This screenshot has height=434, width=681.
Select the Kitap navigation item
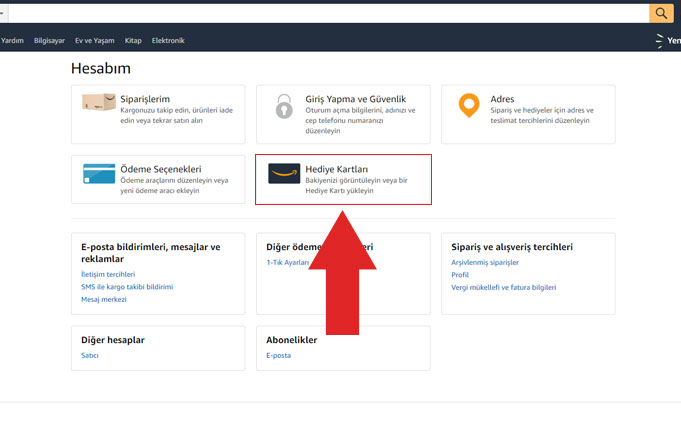pyautogui.click(x=133, y=41)
